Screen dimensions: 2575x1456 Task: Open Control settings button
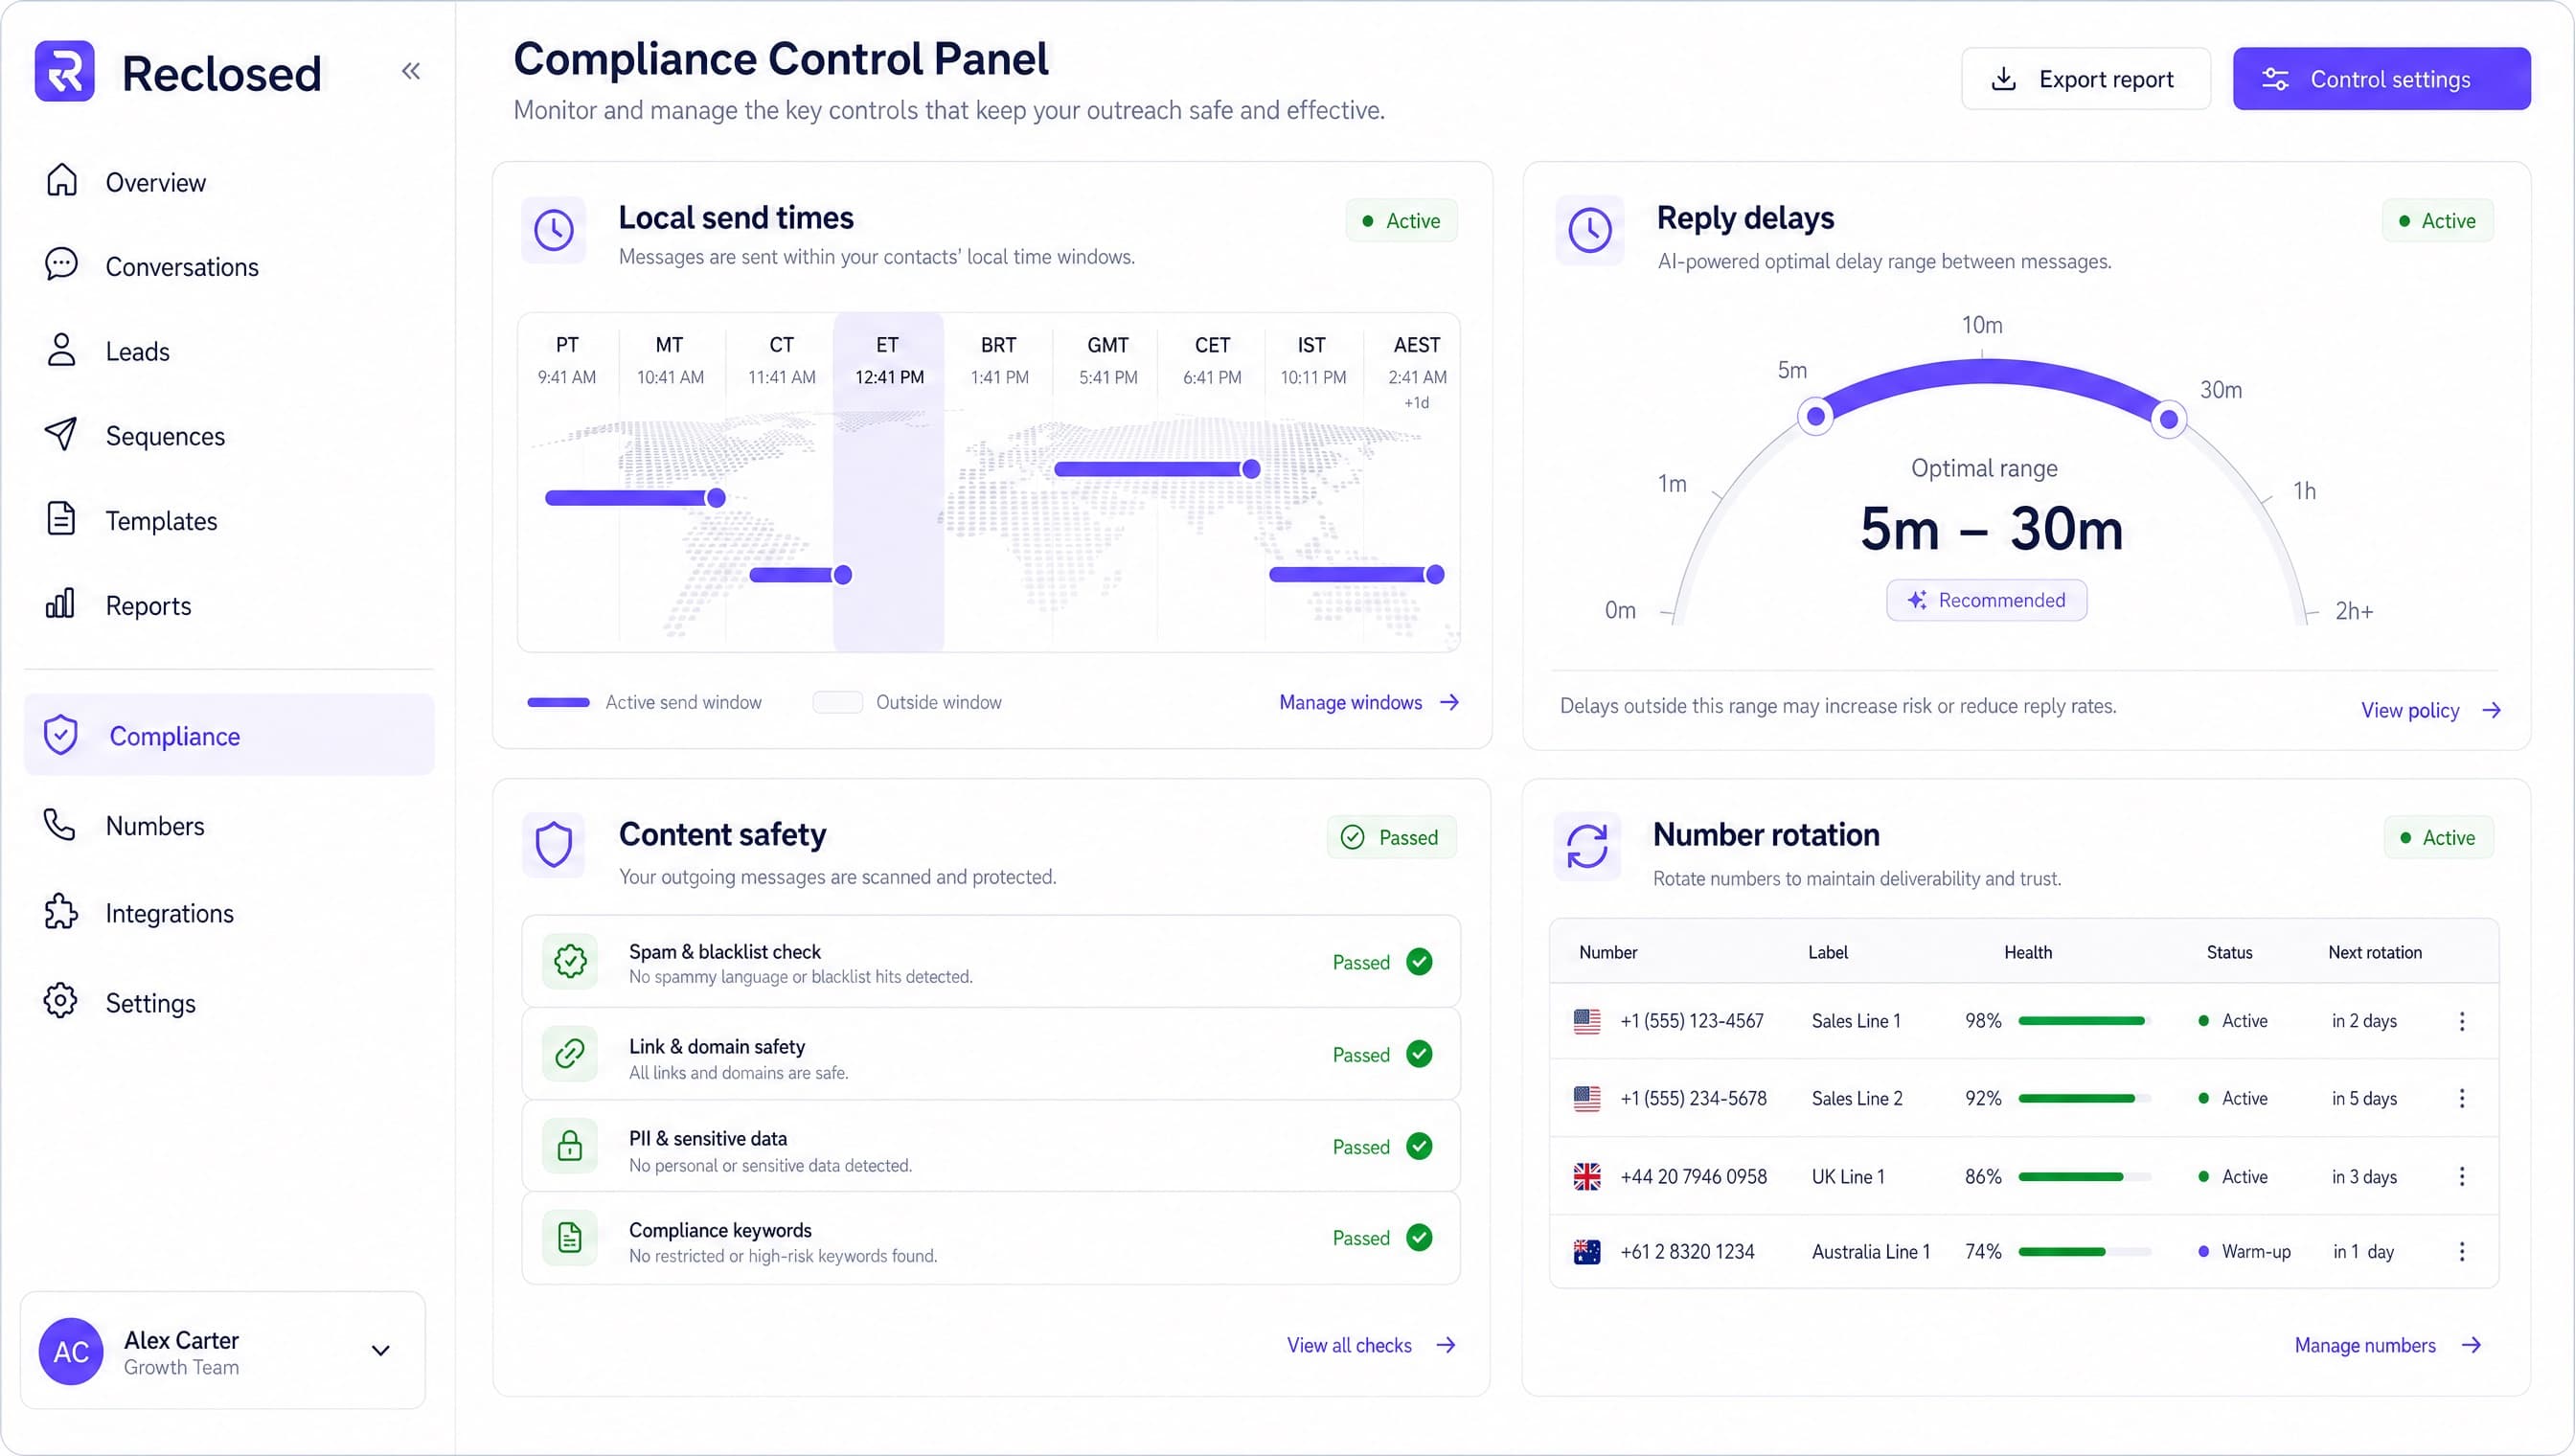pos(2381,79)
